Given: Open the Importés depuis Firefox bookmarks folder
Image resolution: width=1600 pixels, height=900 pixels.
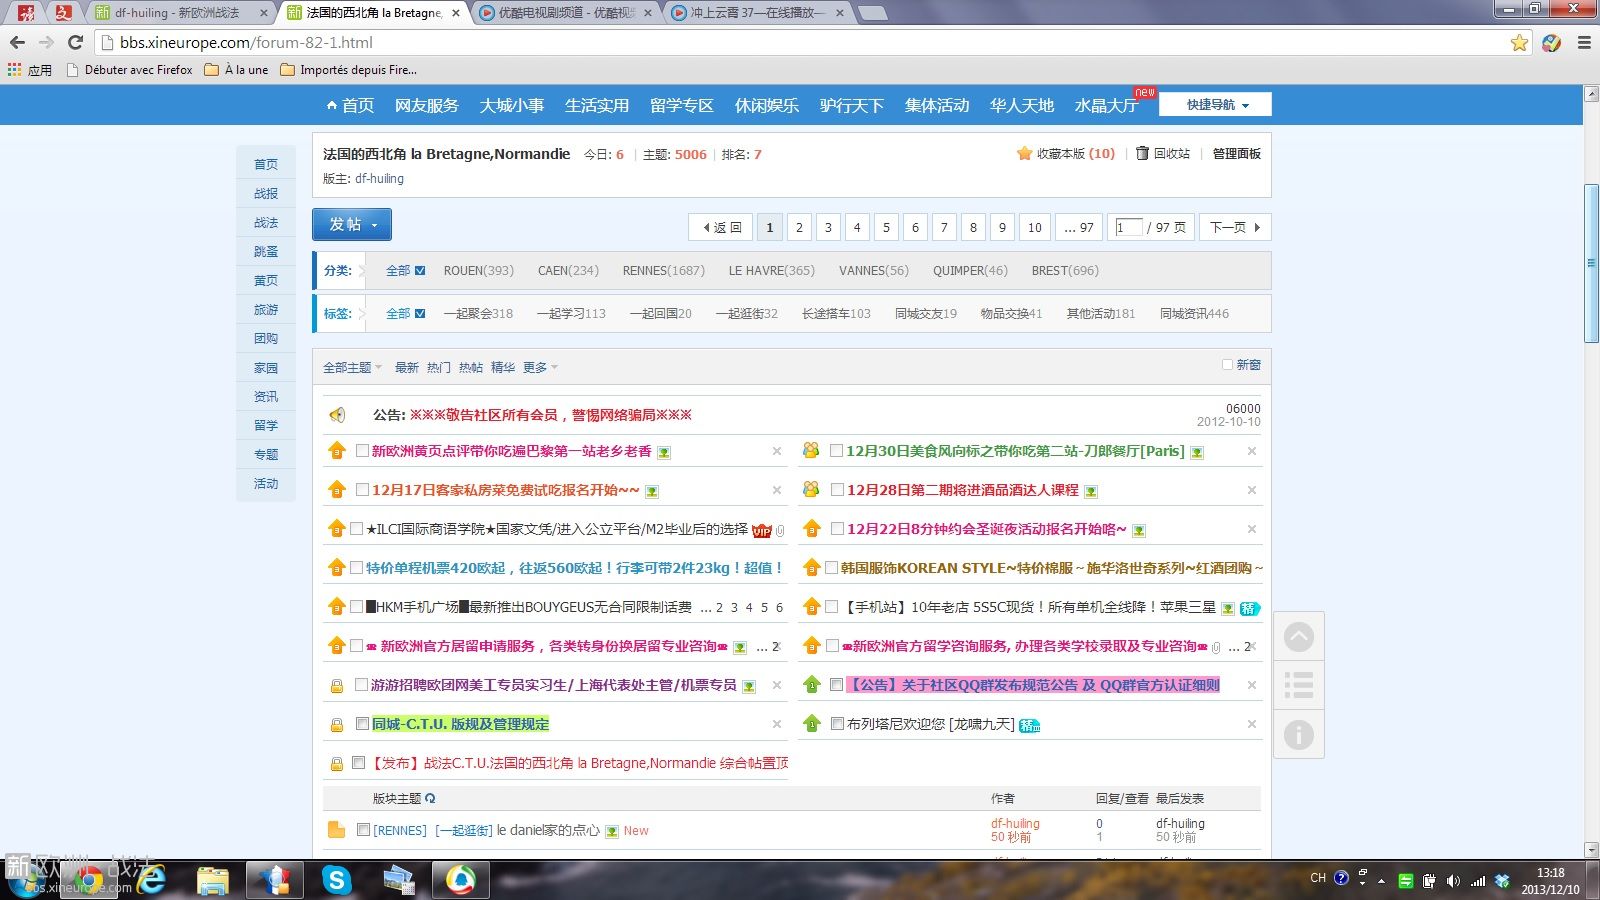Looking at the screenshot, I should tap(349, 70).
